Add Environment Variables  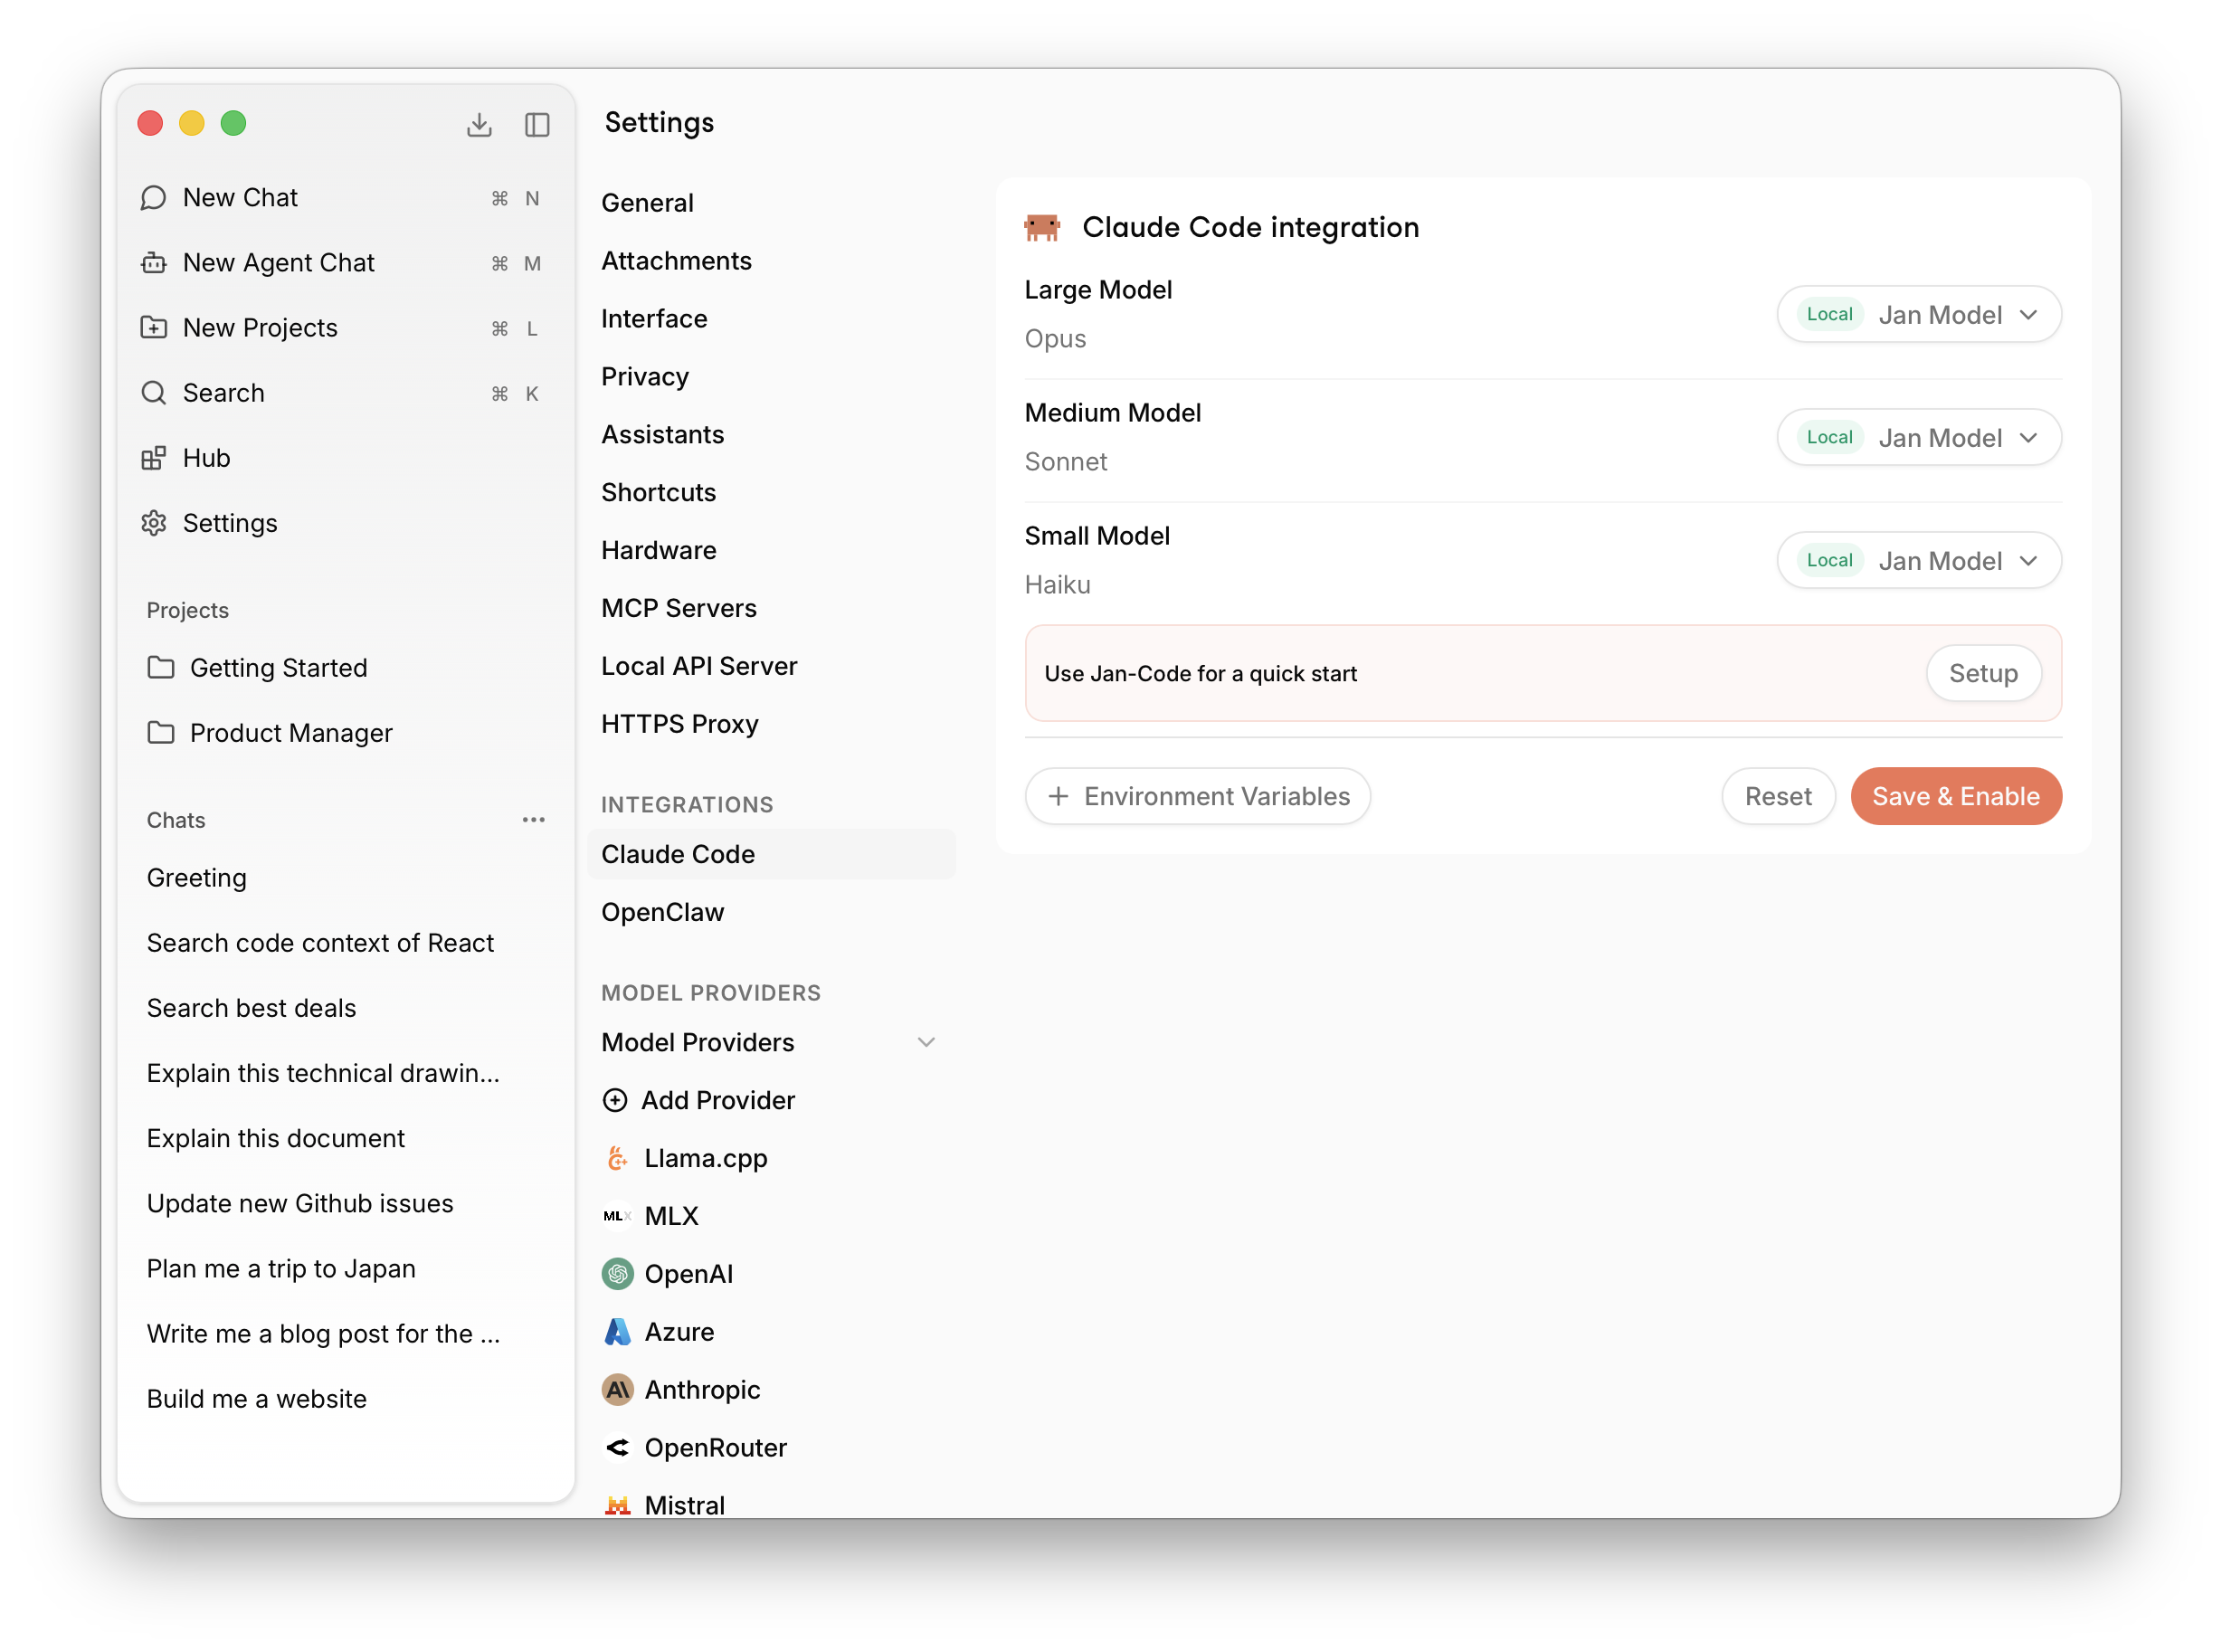1197,796
